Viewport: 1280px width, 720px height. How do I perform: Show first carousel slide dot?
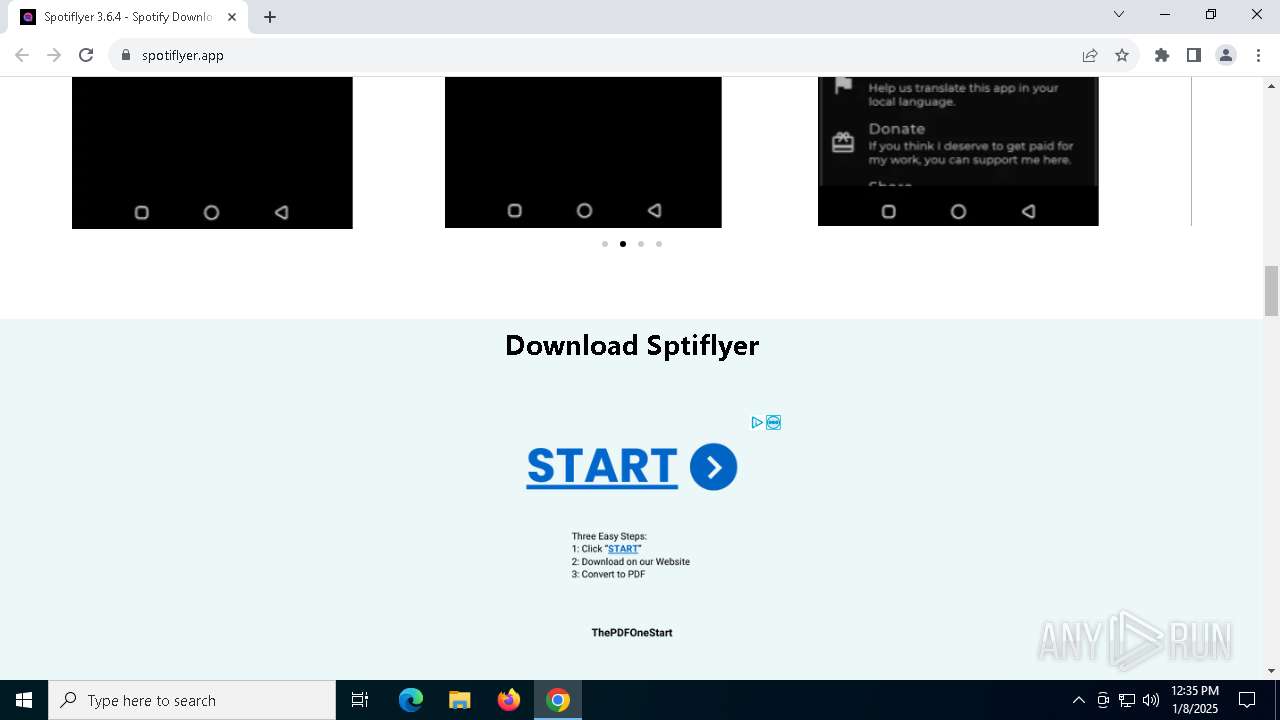[x=605, y=244]
